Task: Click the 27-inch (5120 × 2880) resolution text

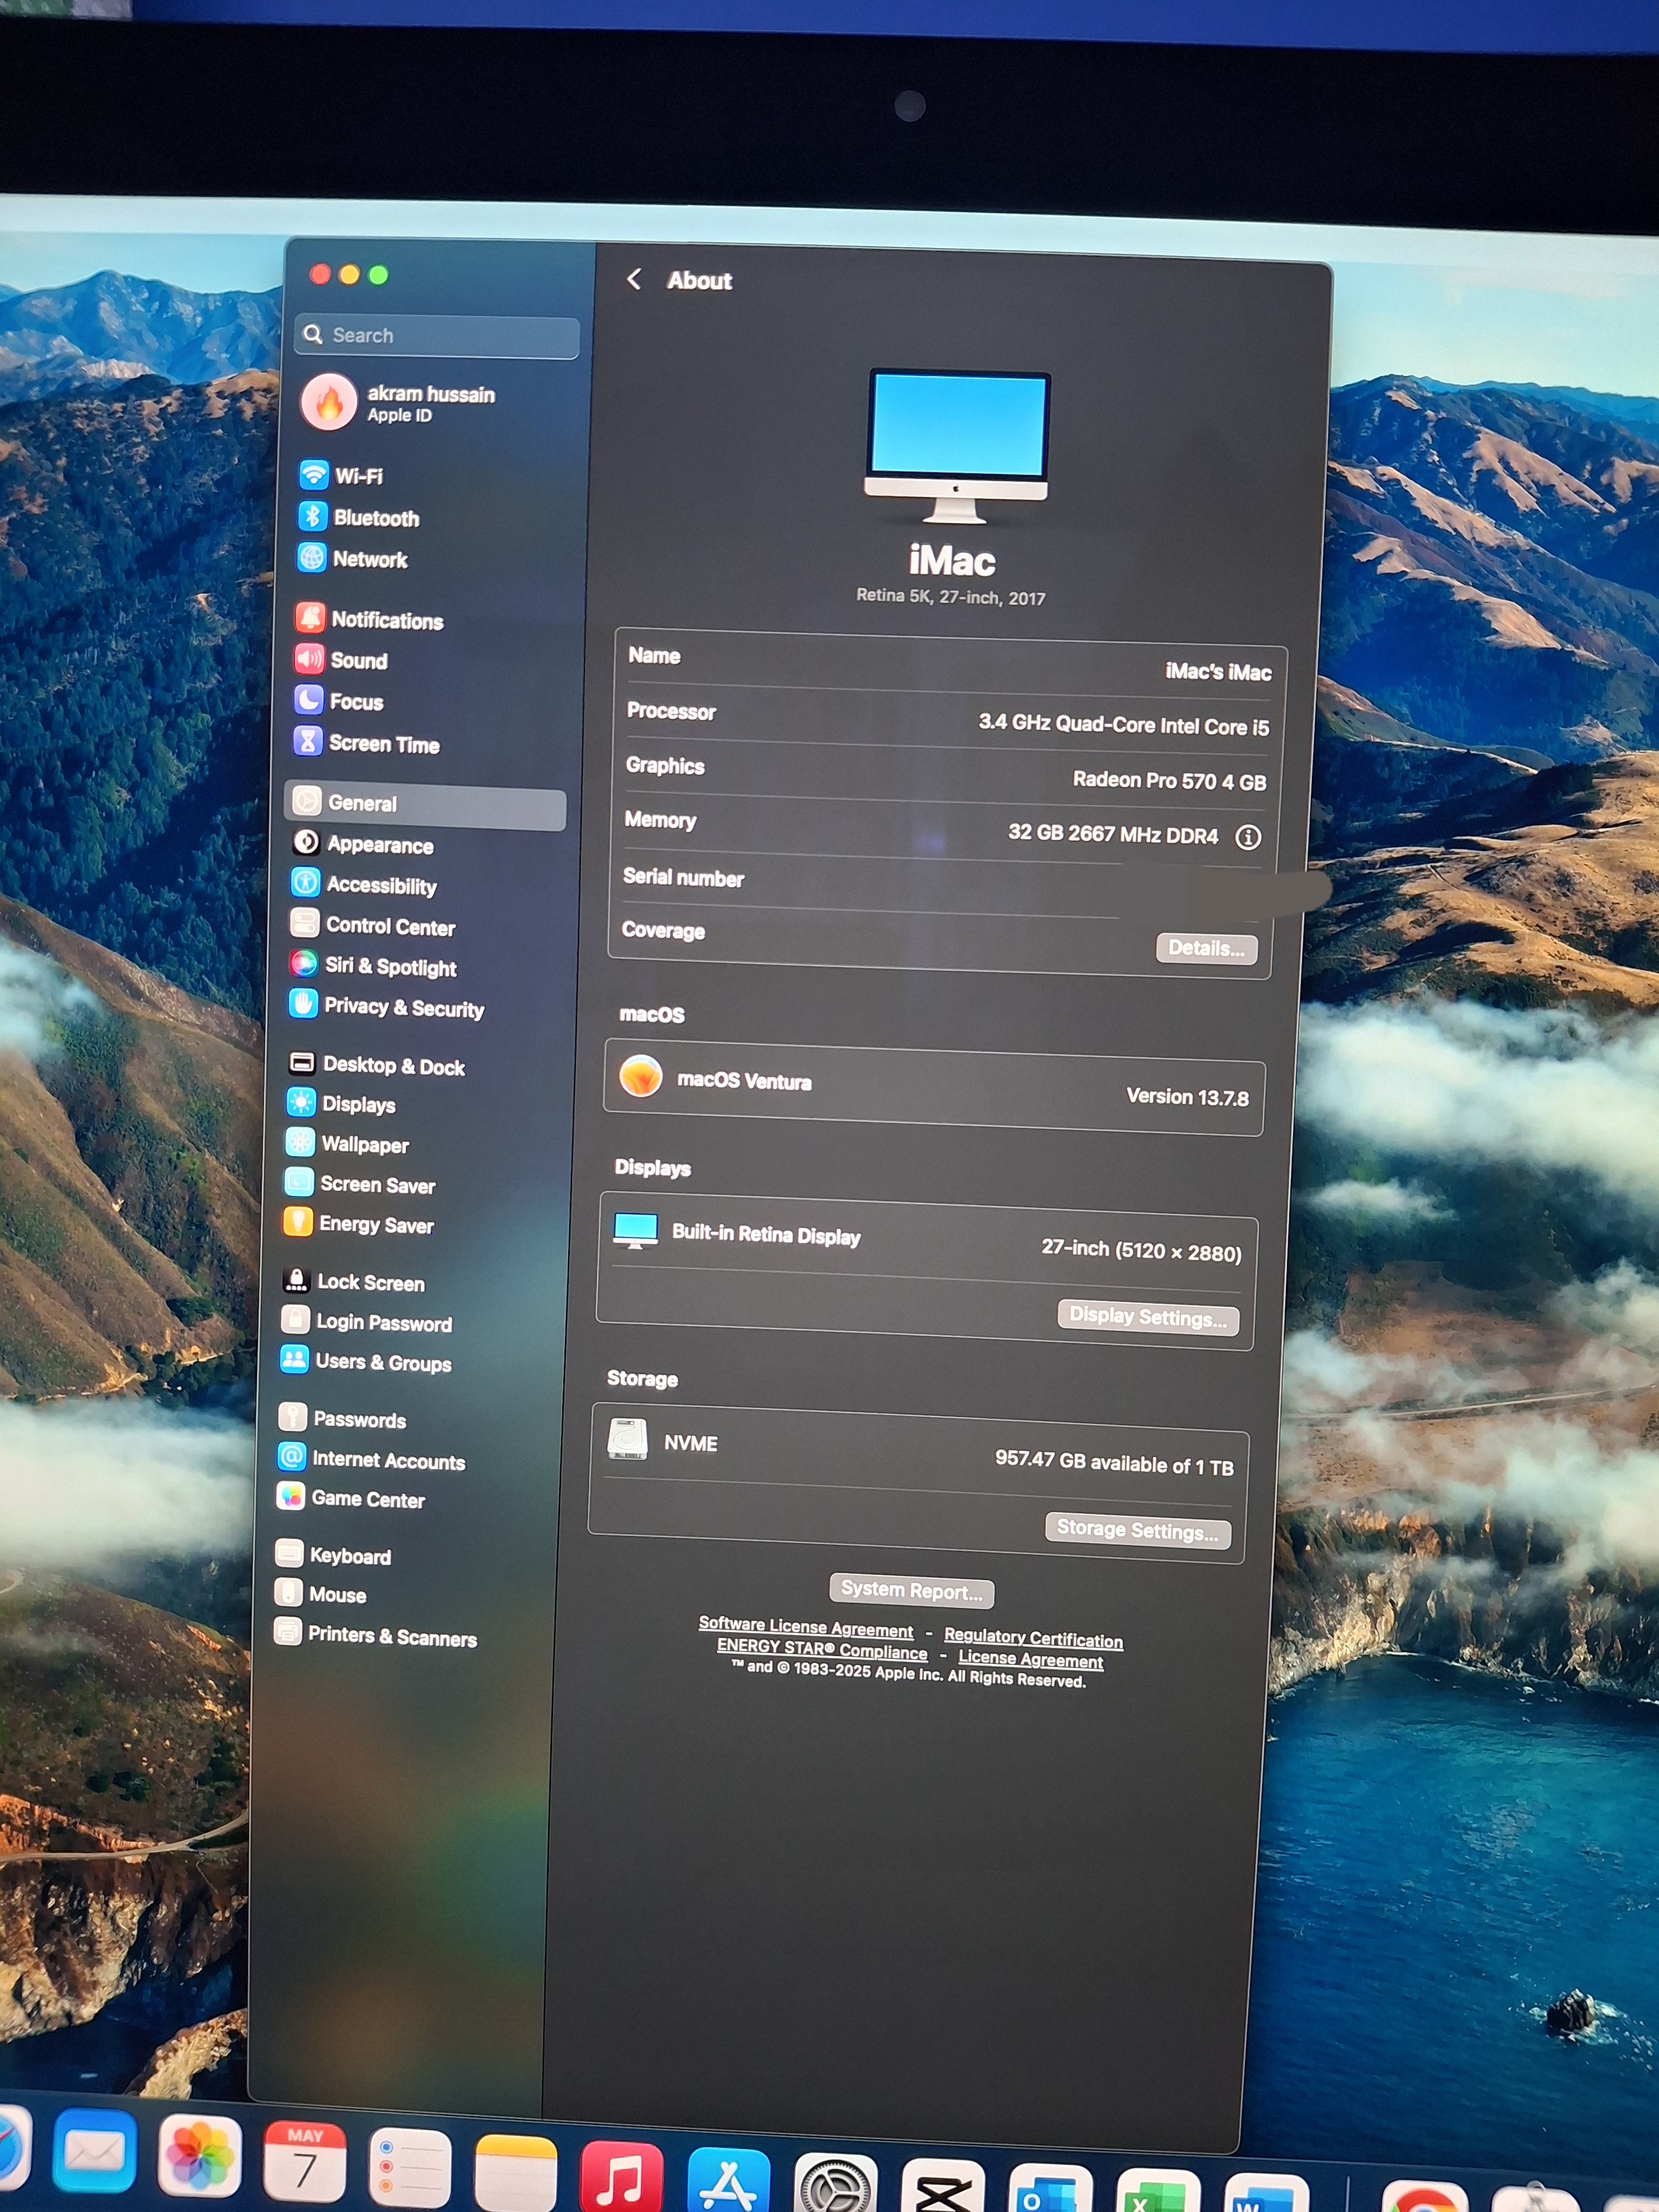Action: coord(1141,1250)
